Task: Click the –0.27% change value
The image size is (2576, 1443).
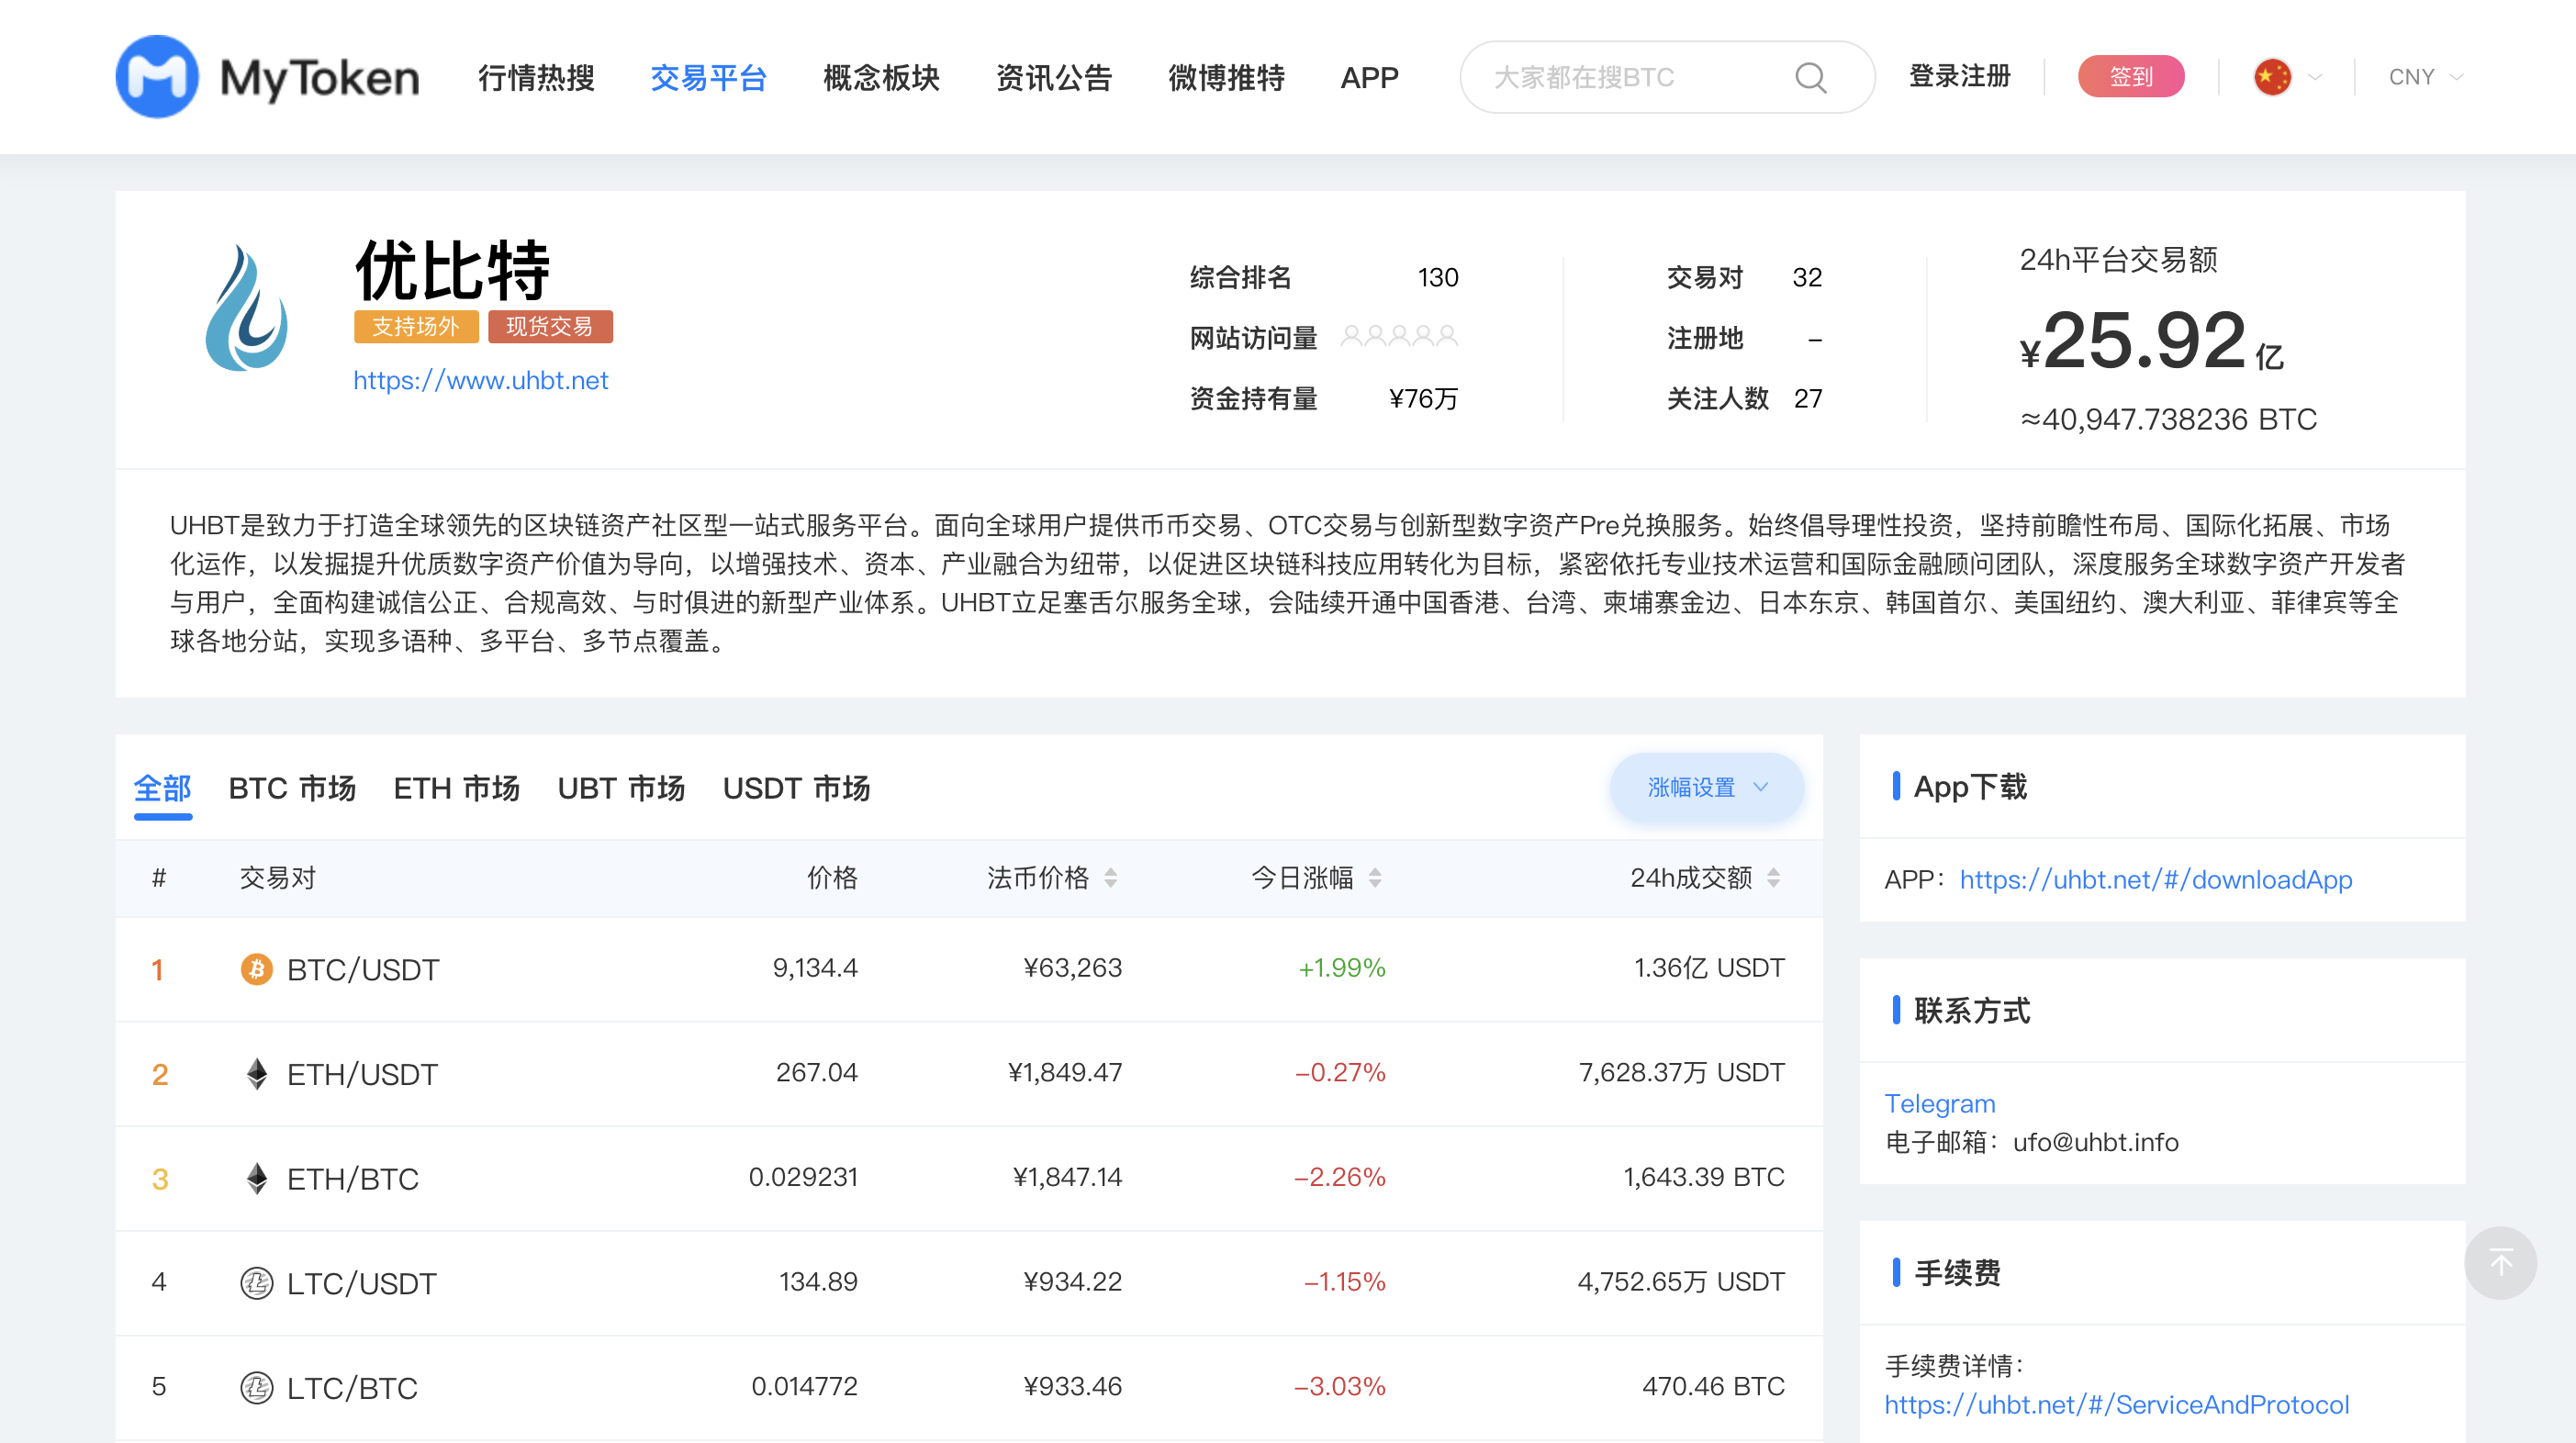Action: click(x=1340, y=1072)
